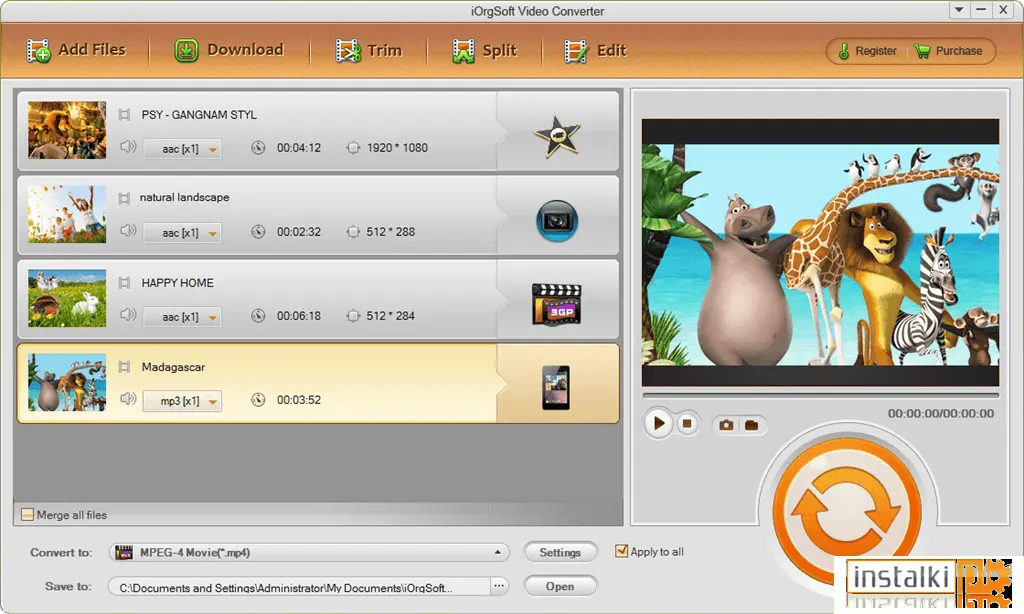
Task: Select the PSY - GANGNAM STYL video thumbnail
Action: [67, 130]
